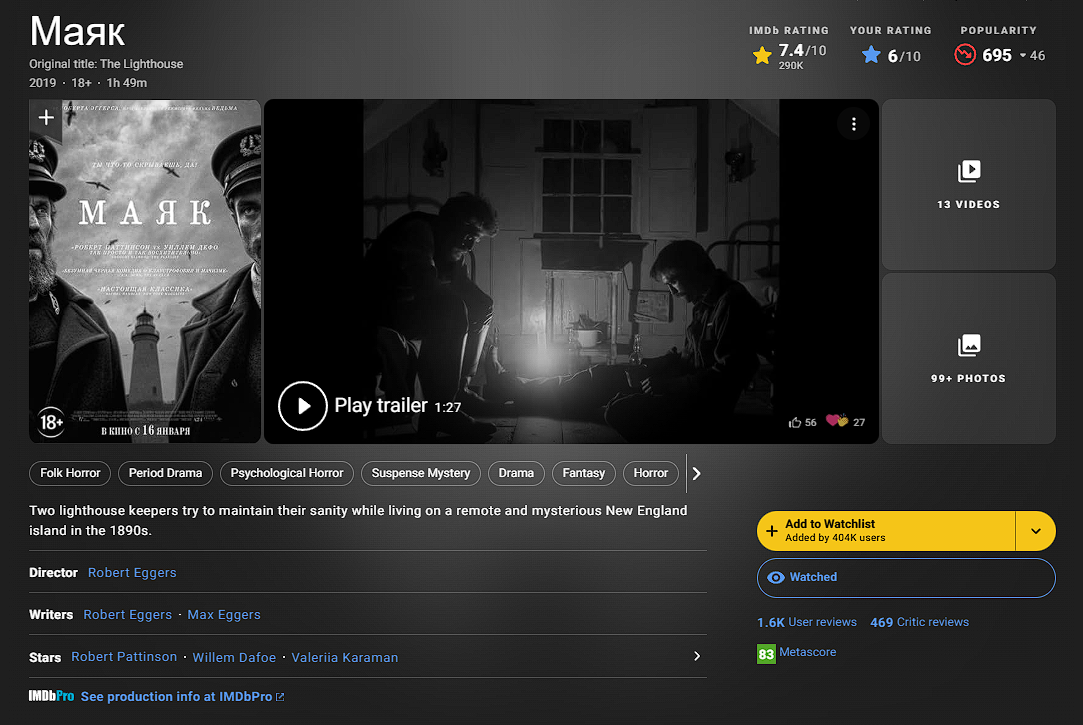
Task: Select the Fantasy genre chip
Action: point(584,473)
